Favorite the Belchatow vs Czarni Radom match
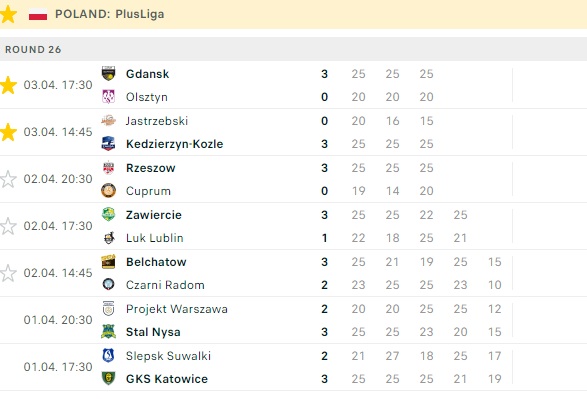587x399 pixels. pos(8,273)
